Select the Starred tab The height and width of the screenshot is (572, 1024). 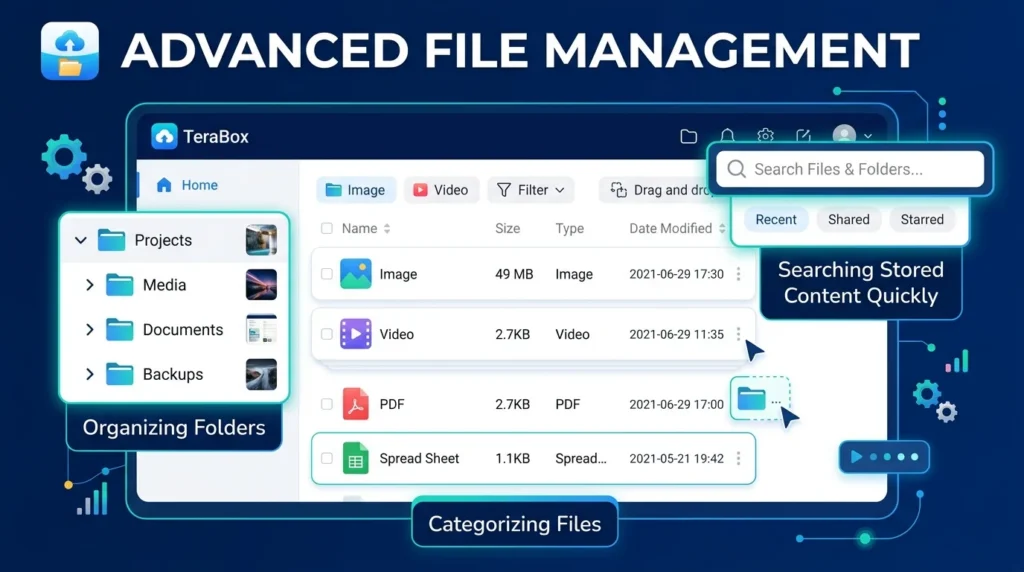click(x=922, y=219)
